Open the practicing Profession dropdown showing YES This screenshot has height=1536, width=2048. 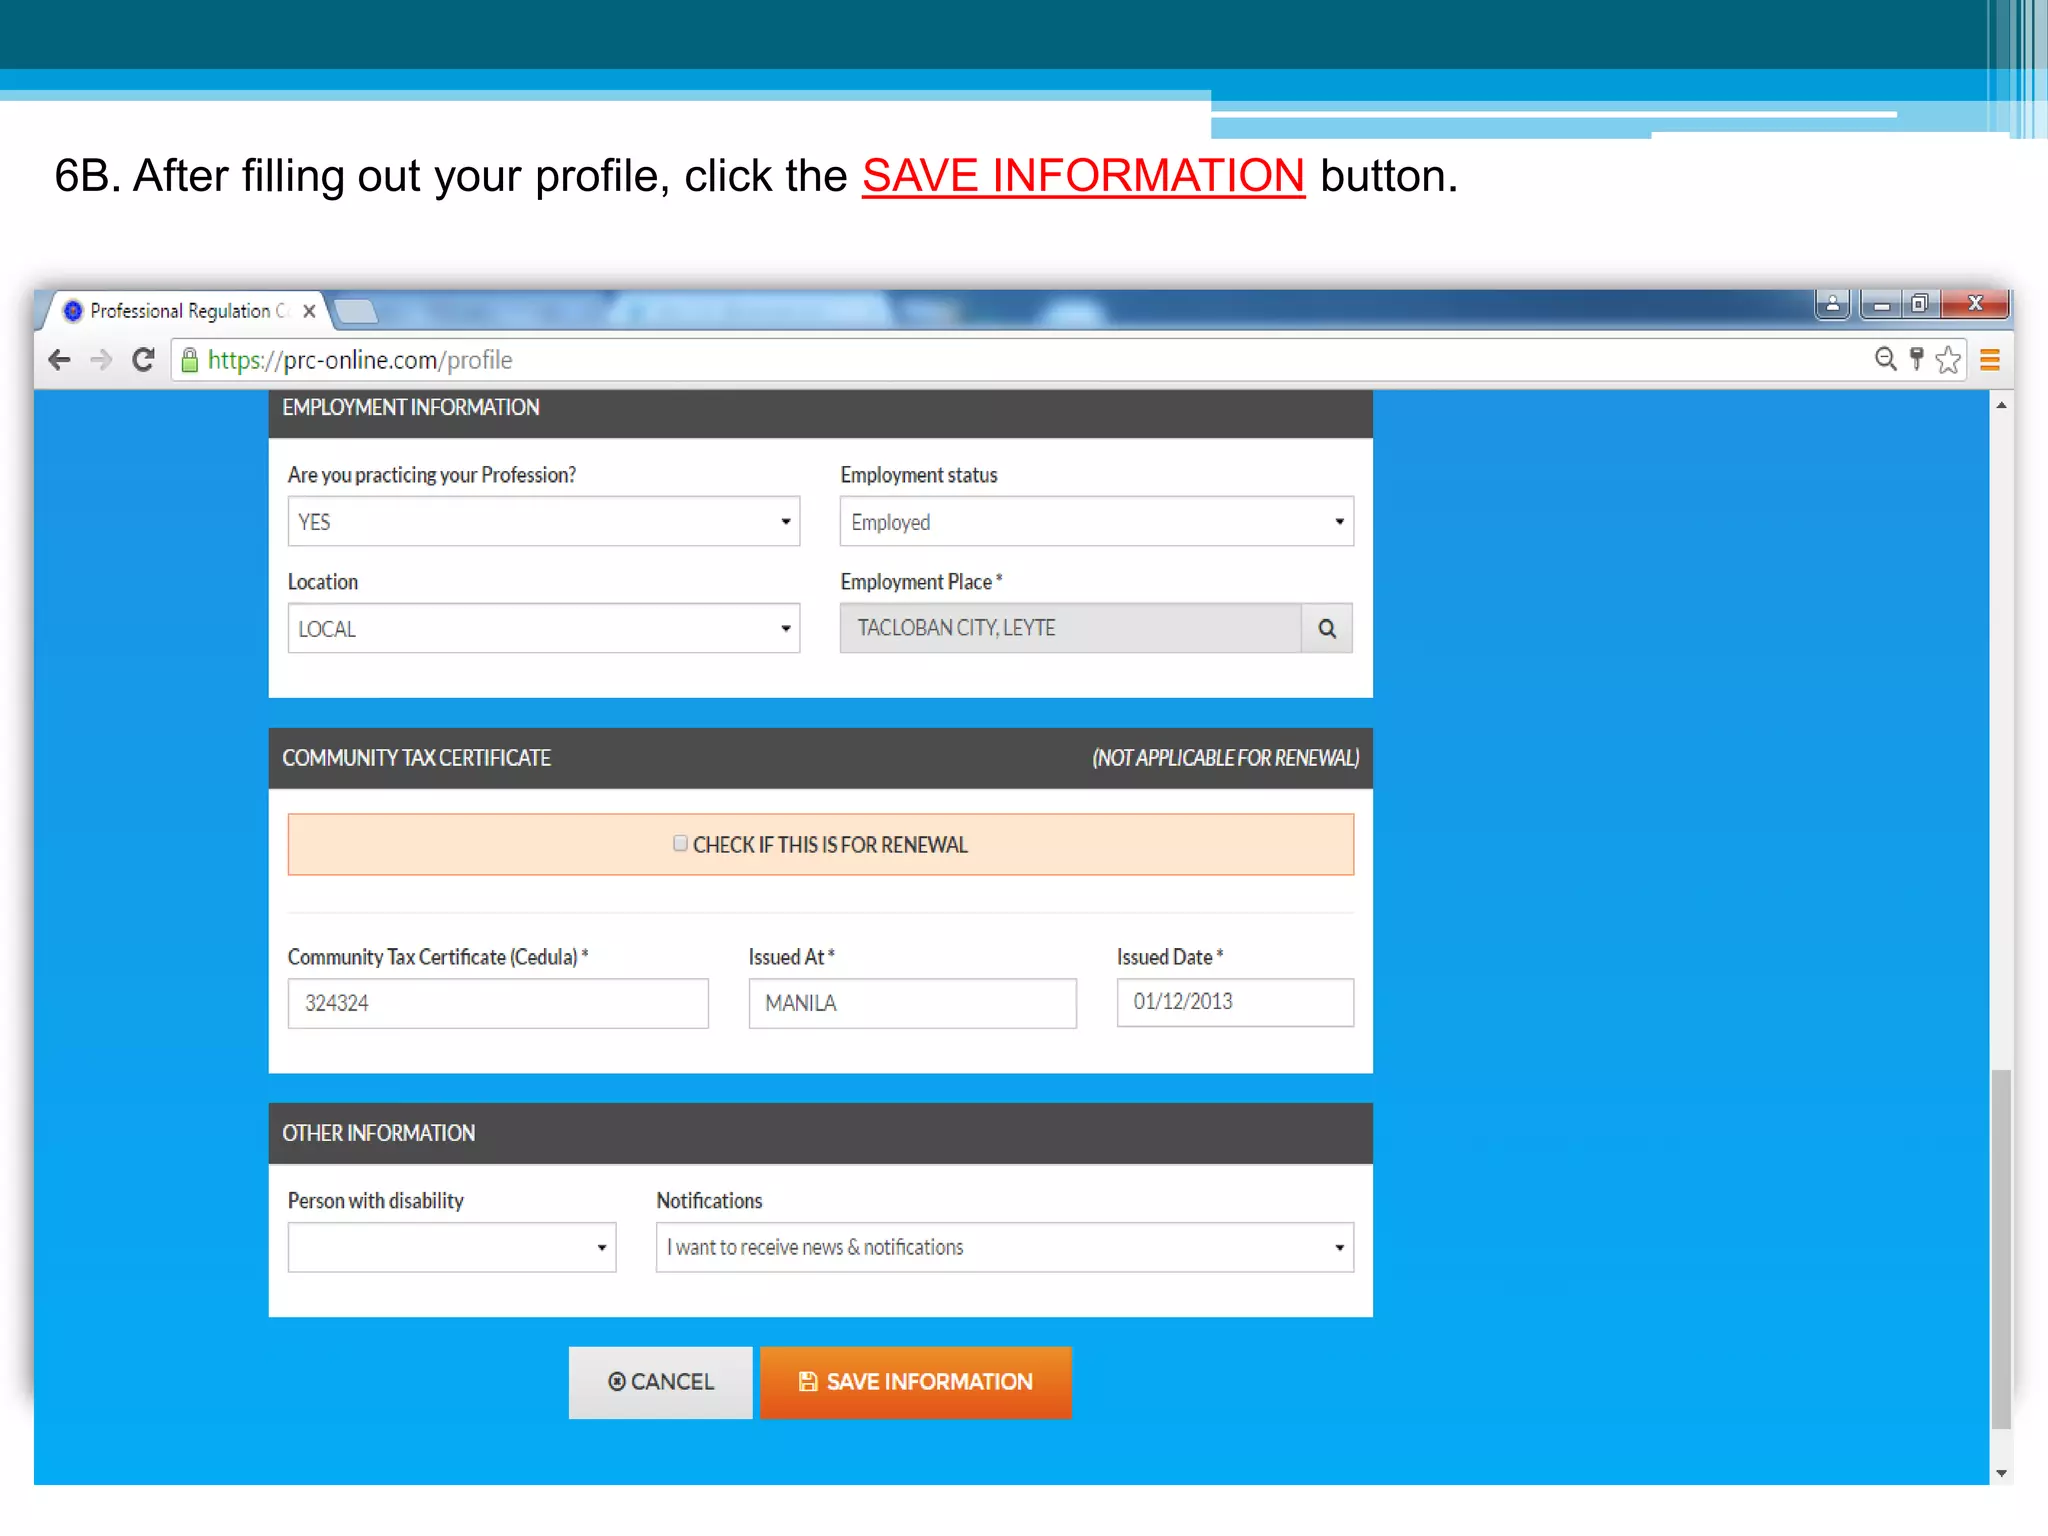coord(543,521)
